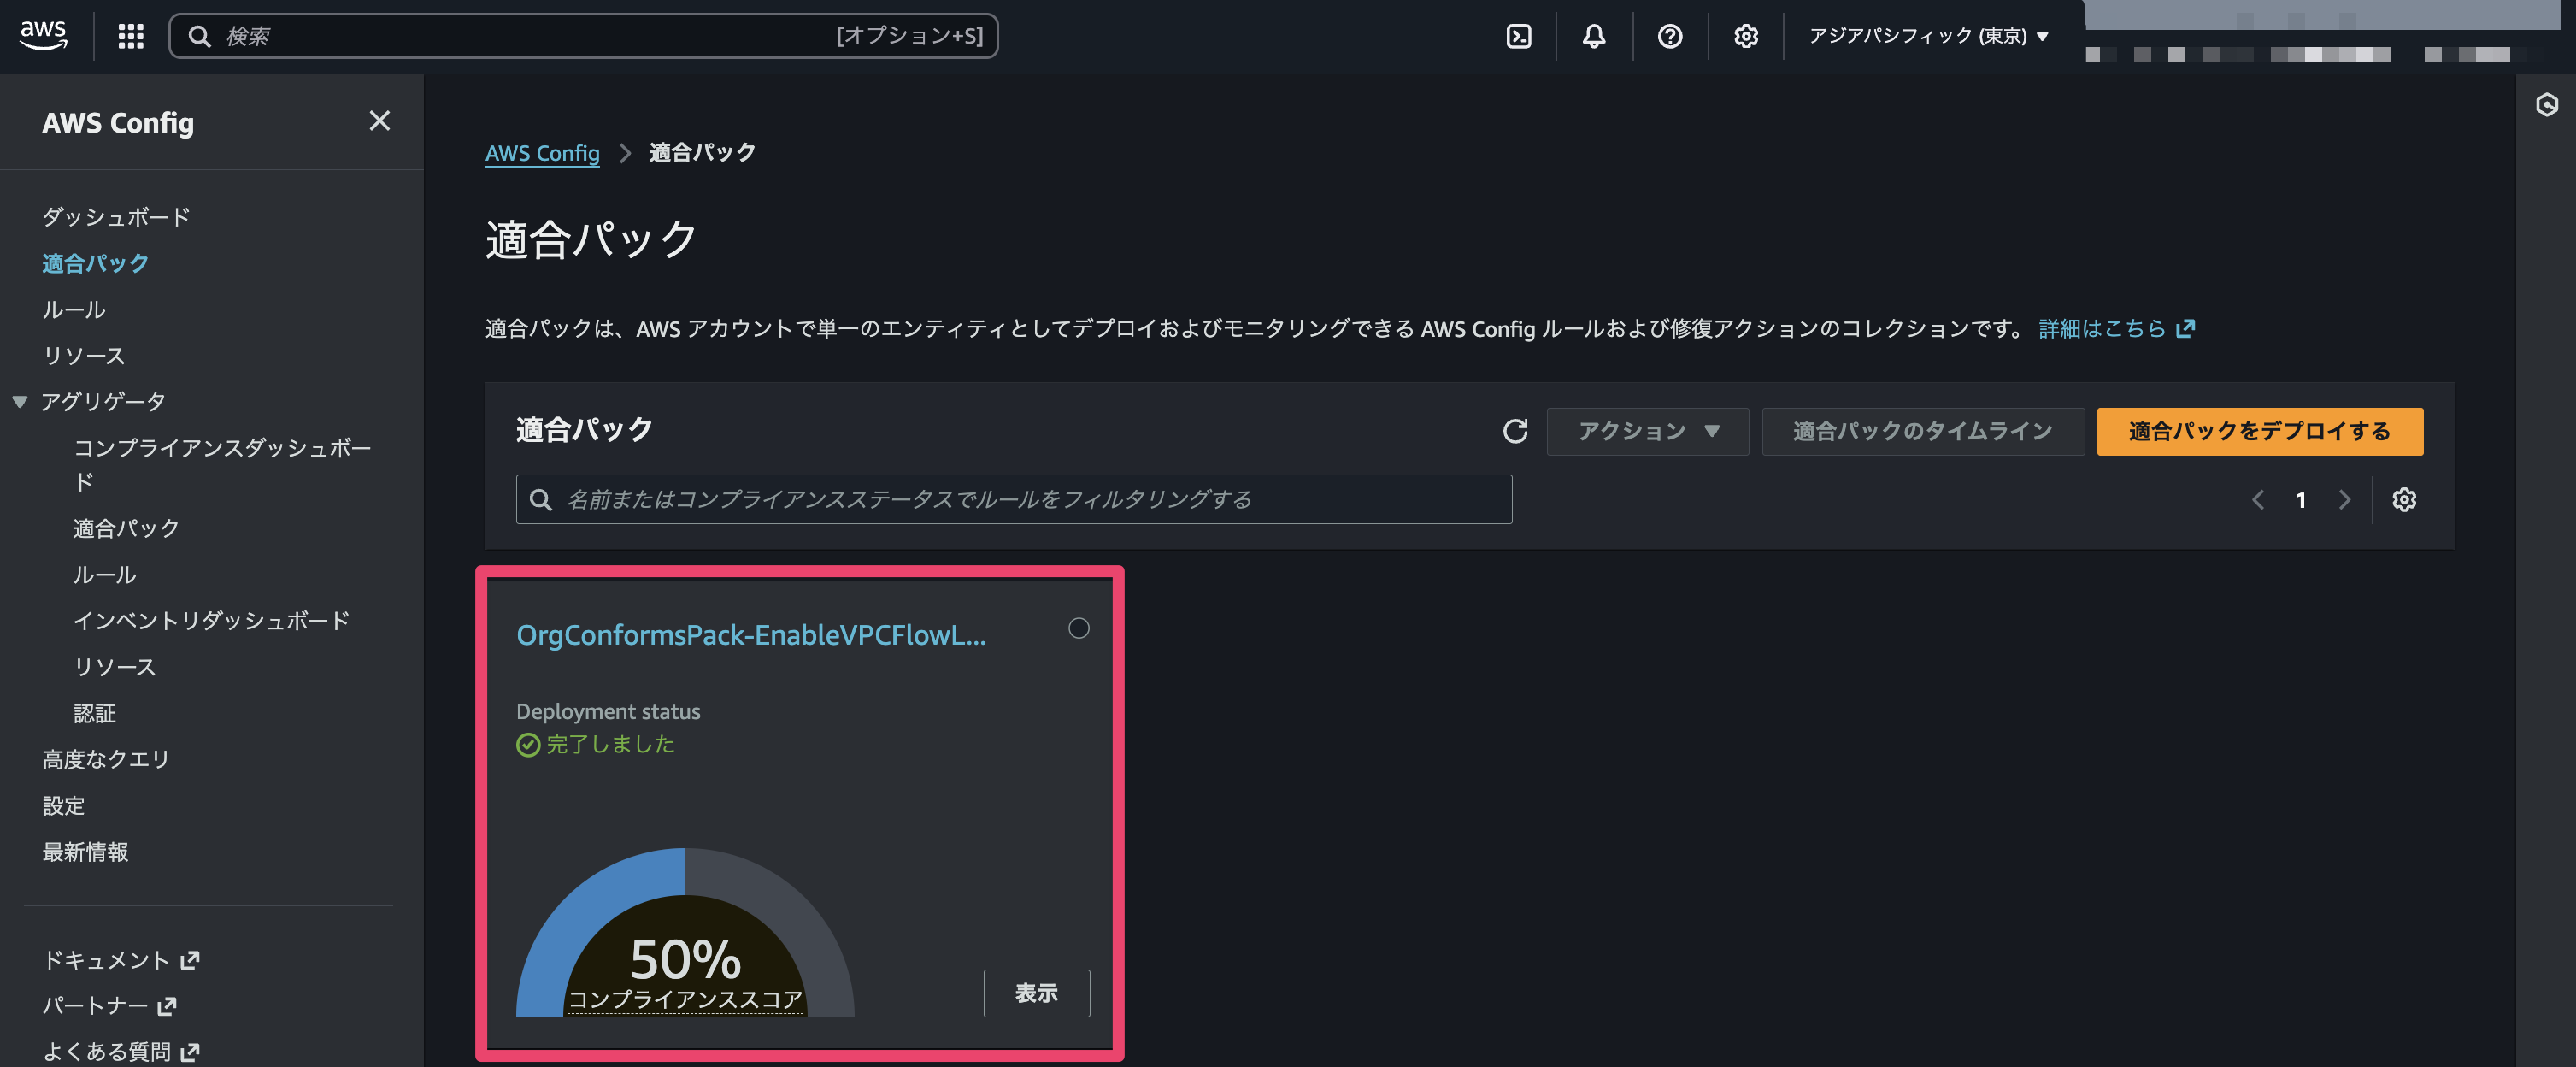
Task: Click the AWS logo home icon
Action: [43, 34]
